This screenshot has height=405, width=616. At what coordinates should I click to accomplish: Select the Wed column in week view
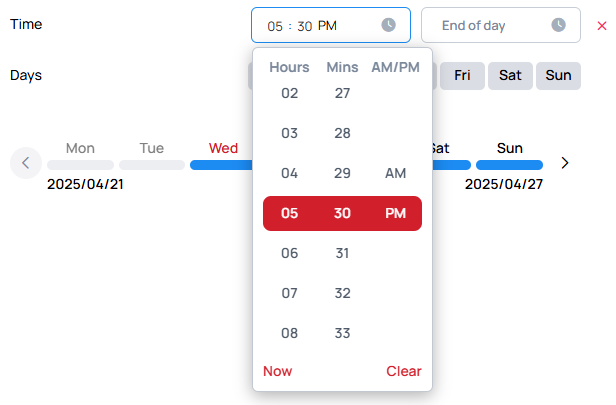click(223, 148)
